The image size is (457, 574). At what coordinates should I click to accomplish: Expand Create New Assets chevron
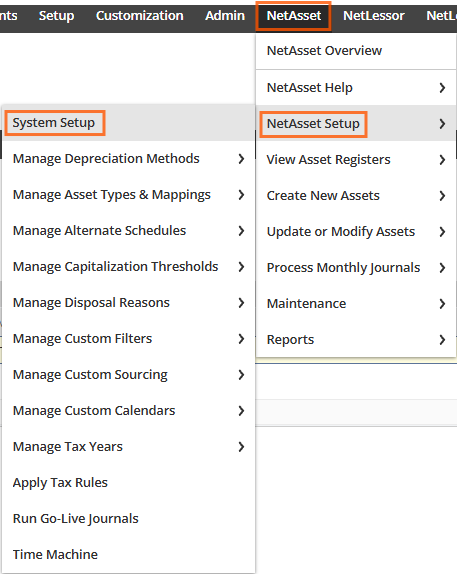pyautogui.click(x=442, y=196)
